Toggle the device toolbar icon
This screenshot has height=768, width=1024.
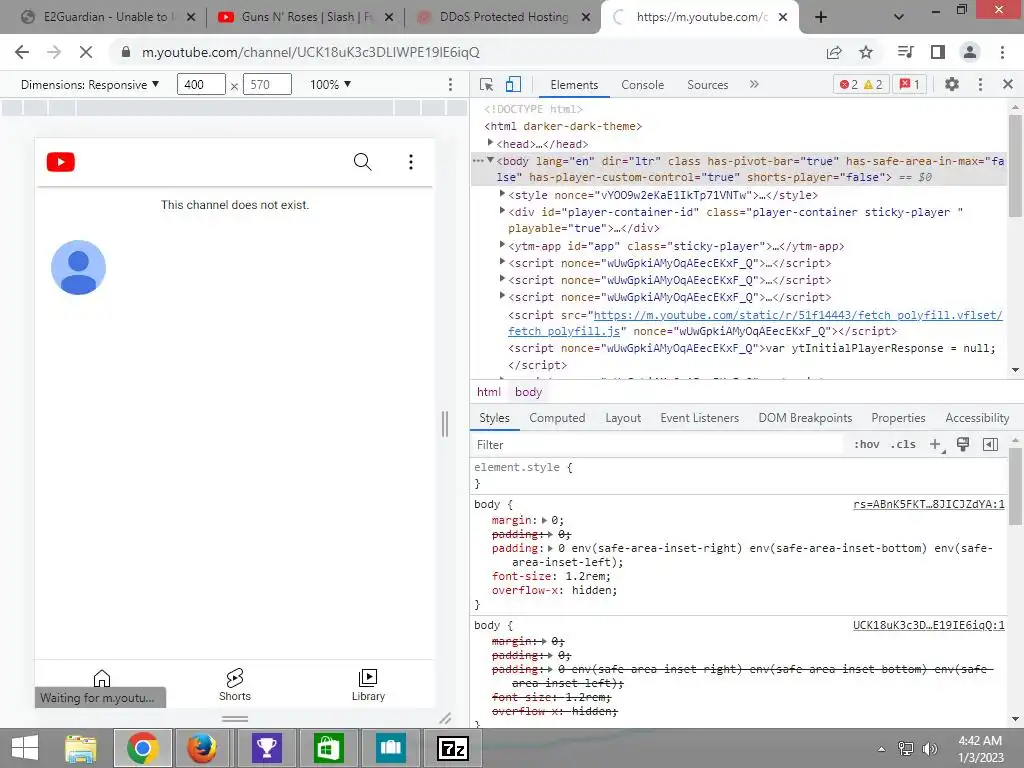coord(513,85)
